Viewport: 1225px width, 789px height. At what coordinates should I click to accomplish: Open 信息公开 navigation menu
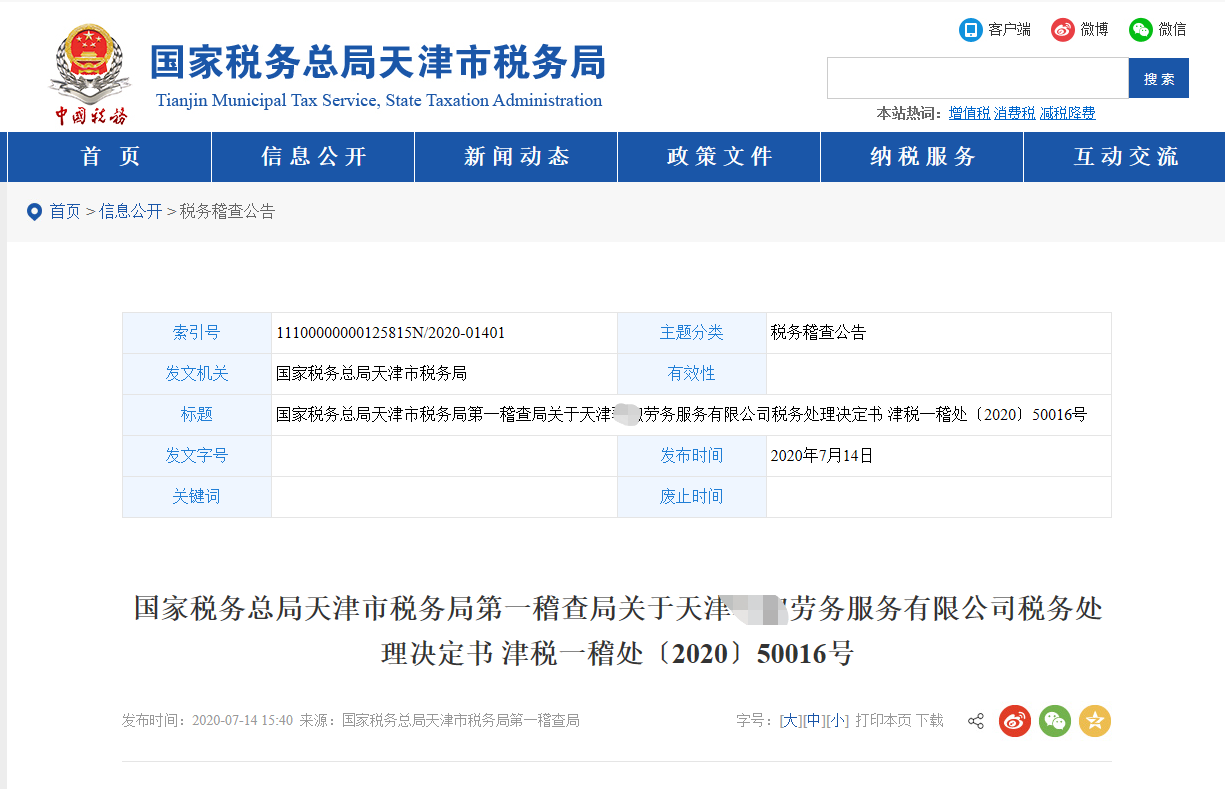pos(313,157)
